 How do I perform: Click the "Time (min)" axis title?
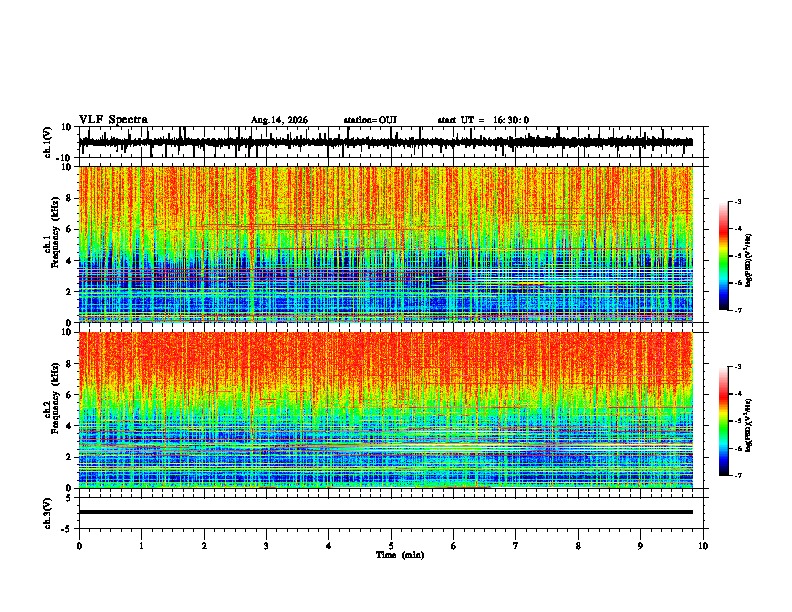(x=400, y=555)
